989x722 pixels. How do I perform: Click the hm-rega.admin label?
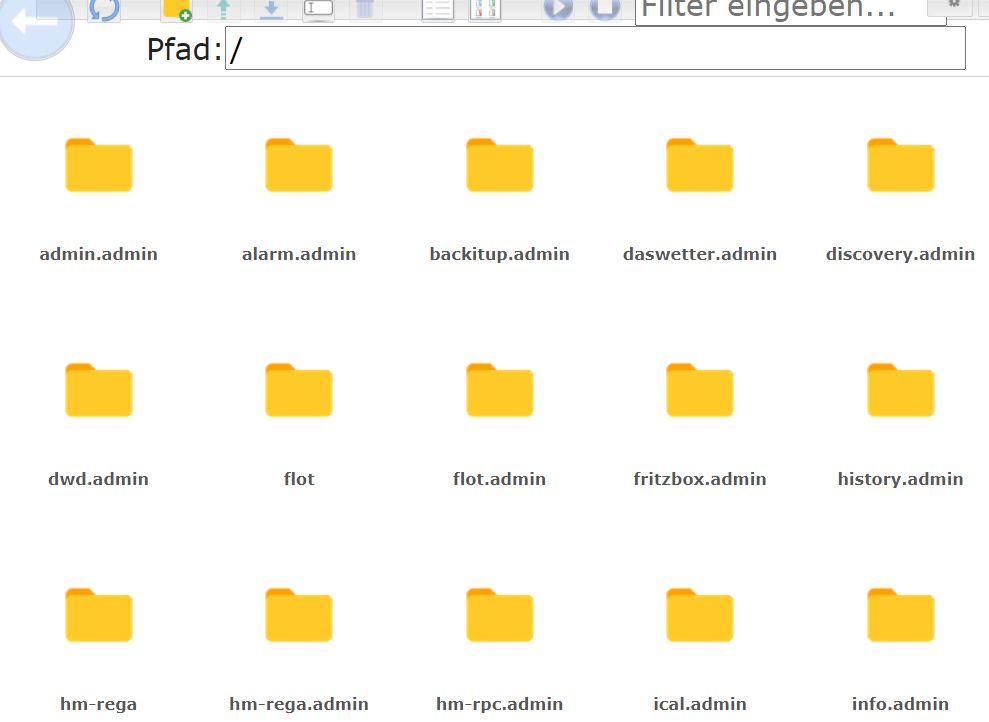pyautogui.click(x=299, y=704)
